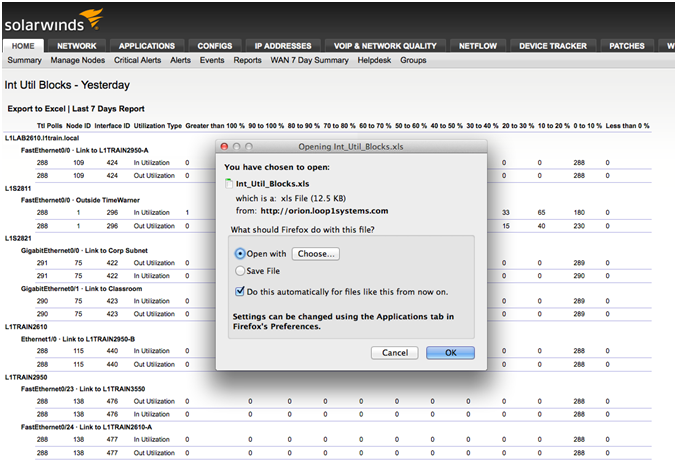Click the Last 7 Days Report link

click(109, 109)
